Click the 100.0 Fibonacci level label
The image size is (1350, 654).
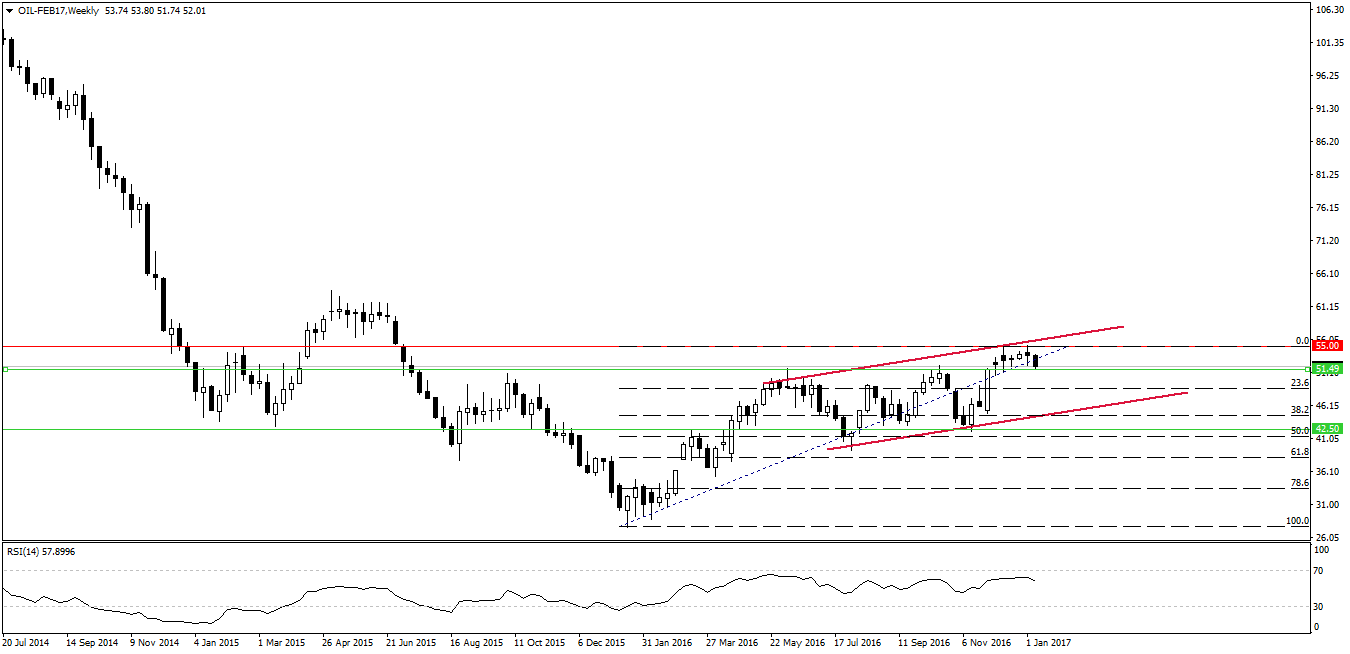pos(1297,521)
